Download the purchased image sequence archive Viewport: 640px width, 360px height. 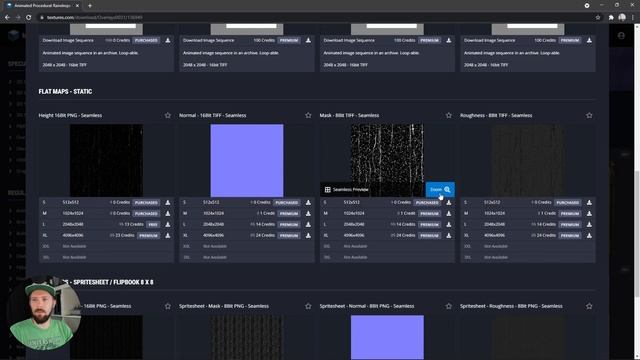(168, 40)
